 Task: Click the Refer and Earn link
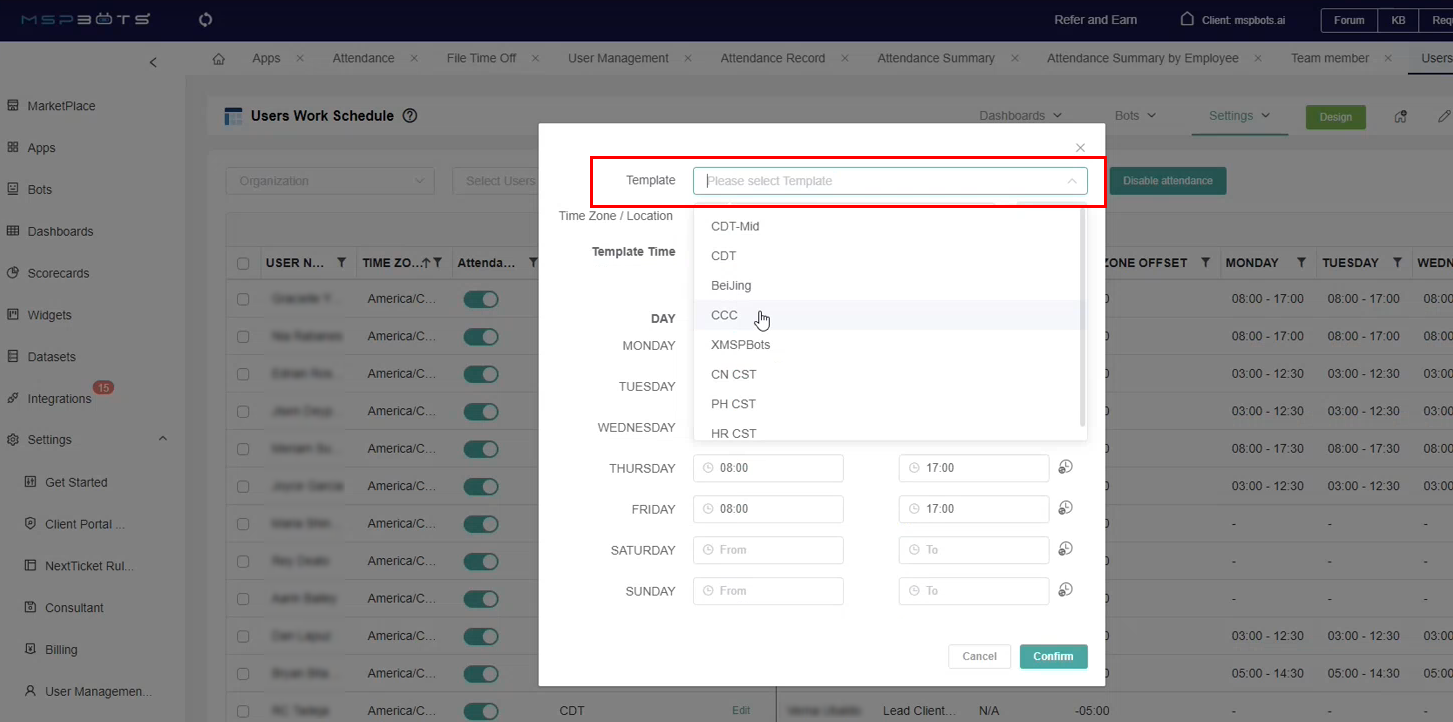(x=1095, y=19)
